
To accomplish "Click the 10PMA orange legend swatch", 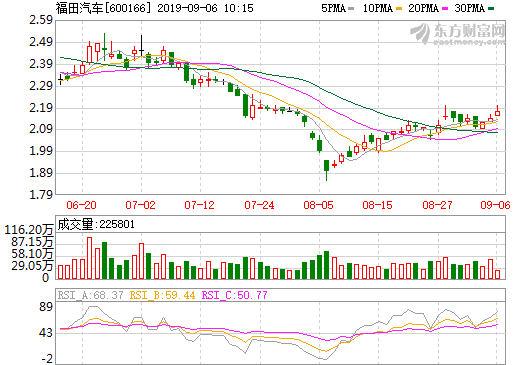I will tap(399, 8).
